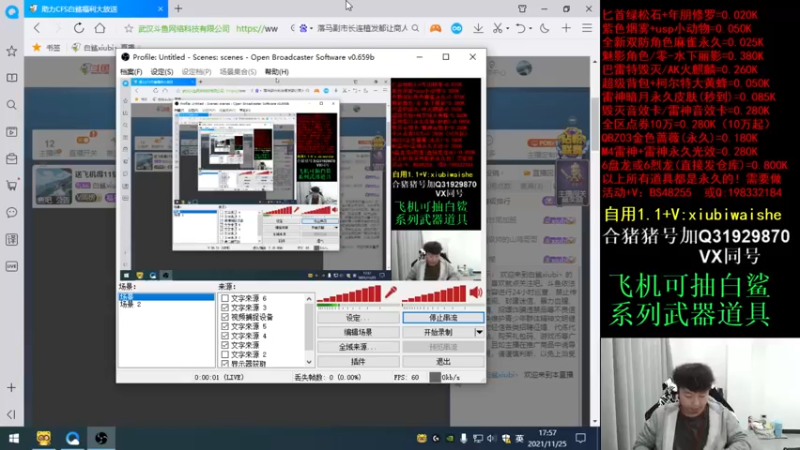This screenshot has width=800, height=450.
Task: Open the browser home page
Action: (x=100, y=28)
